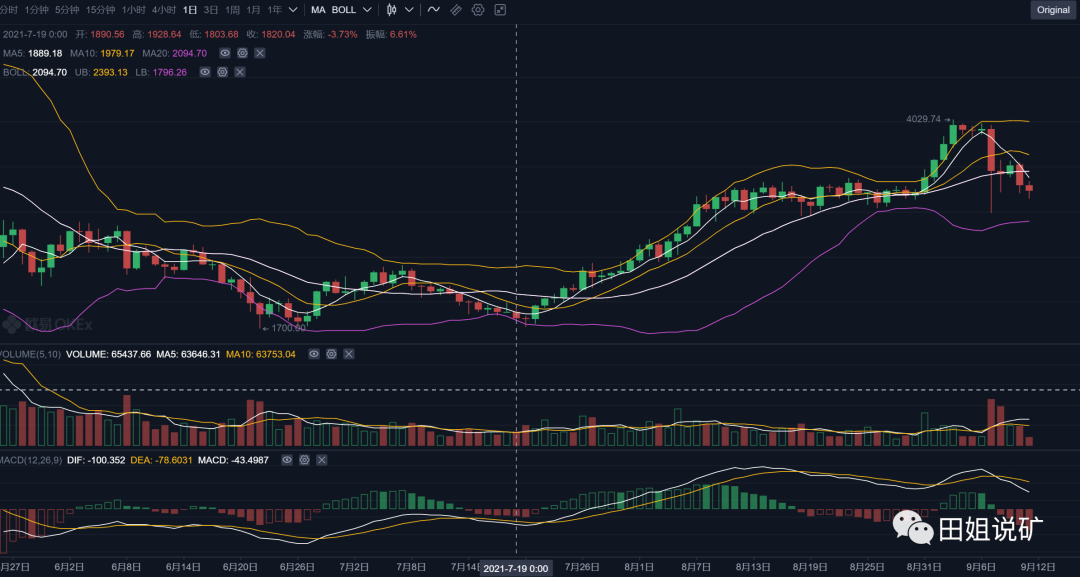Select the 1小时 time interval
Screen dimensions: 1080x577
[134, 10]
